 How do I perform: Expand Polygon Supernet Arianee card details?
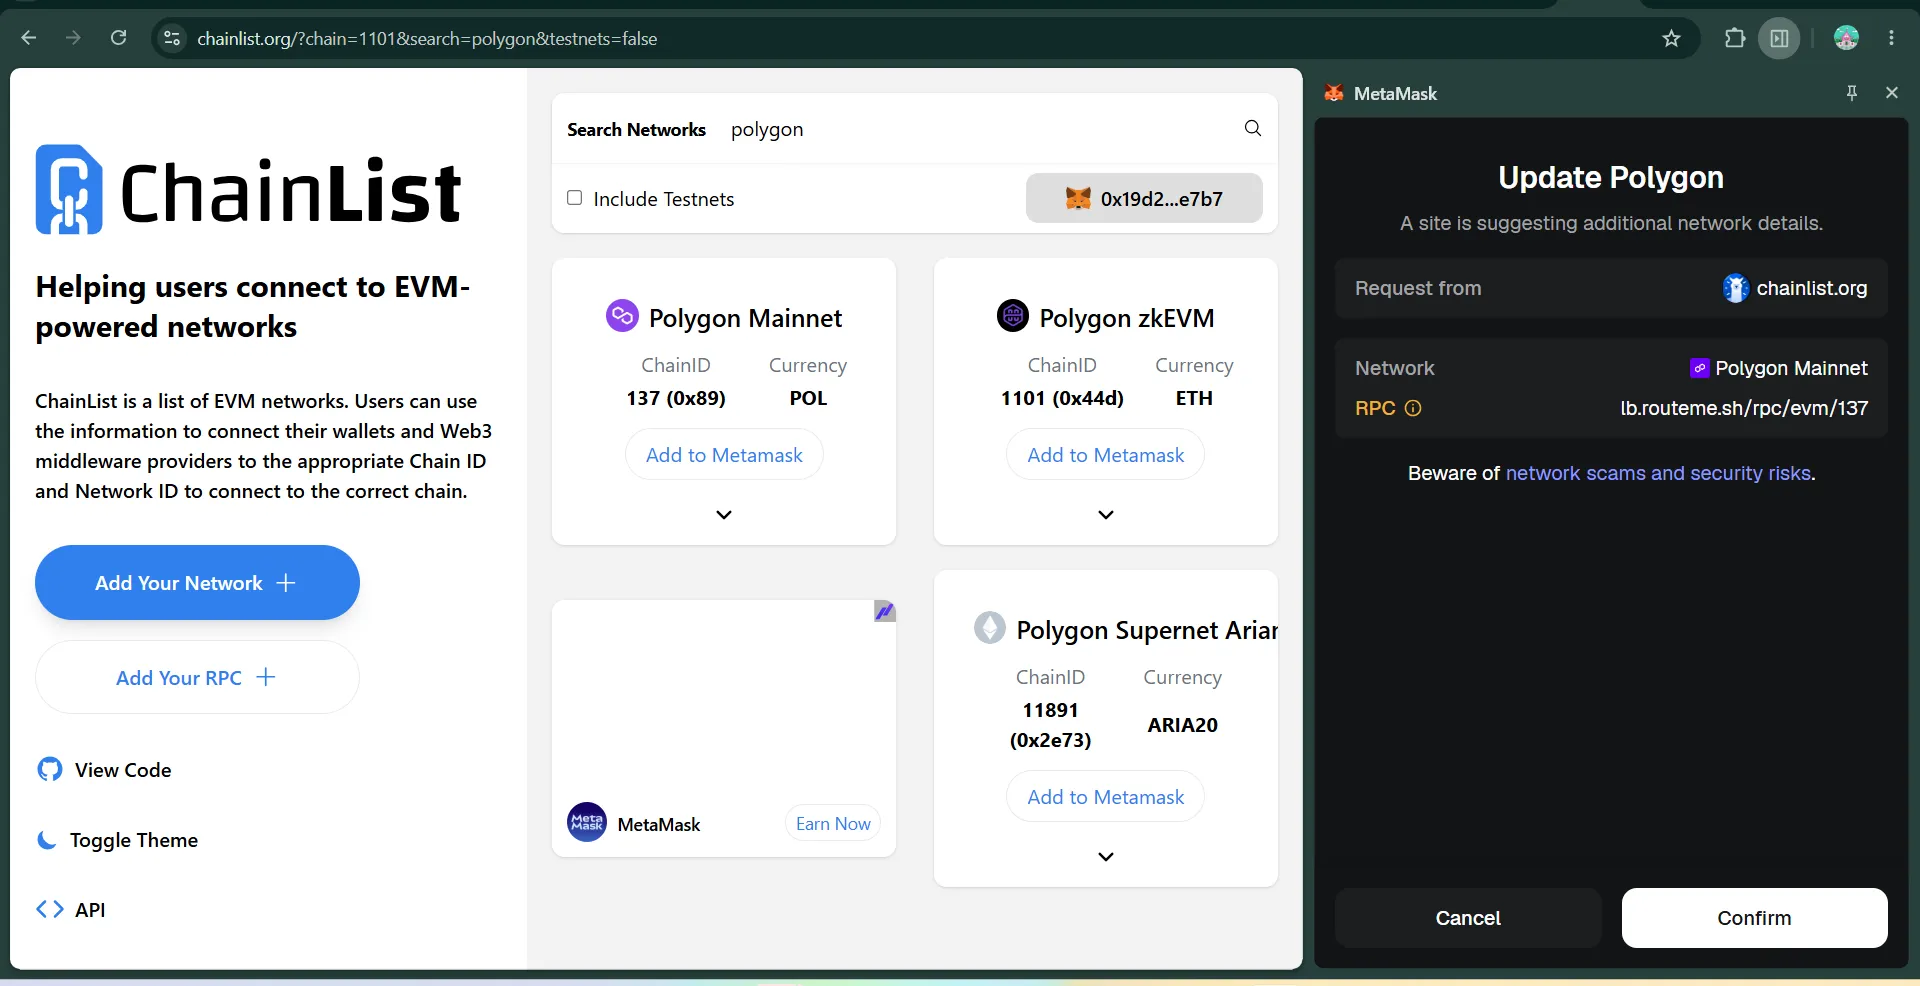[x=1106, y=856]
